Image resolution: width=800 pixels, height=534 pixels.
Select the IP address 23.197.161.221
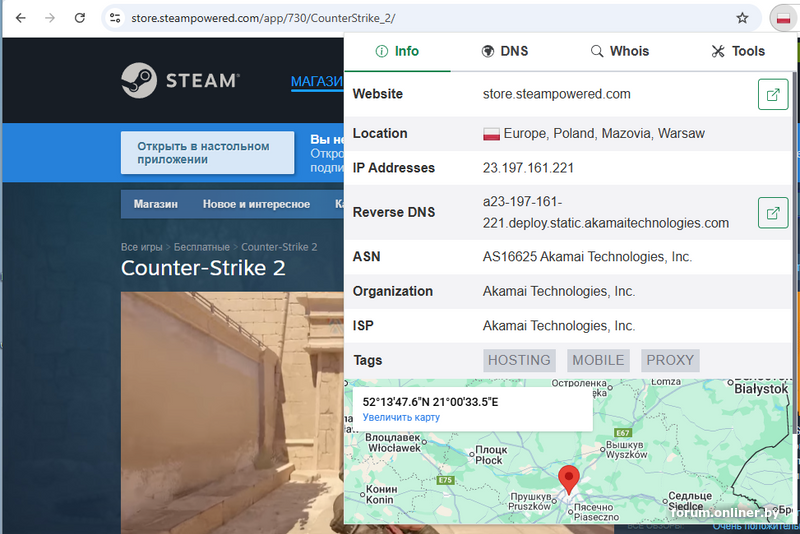tap(528, 168)
